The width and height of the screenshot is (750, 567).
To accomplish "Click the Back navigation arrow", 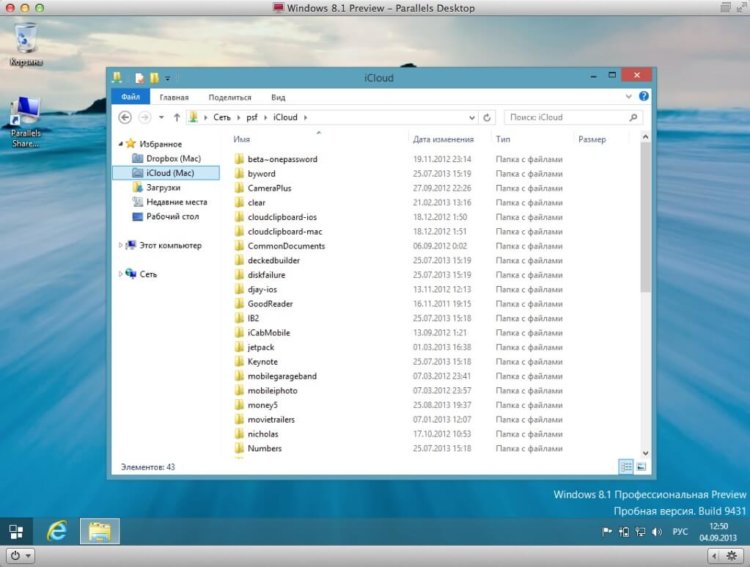I will pos(125,117).
